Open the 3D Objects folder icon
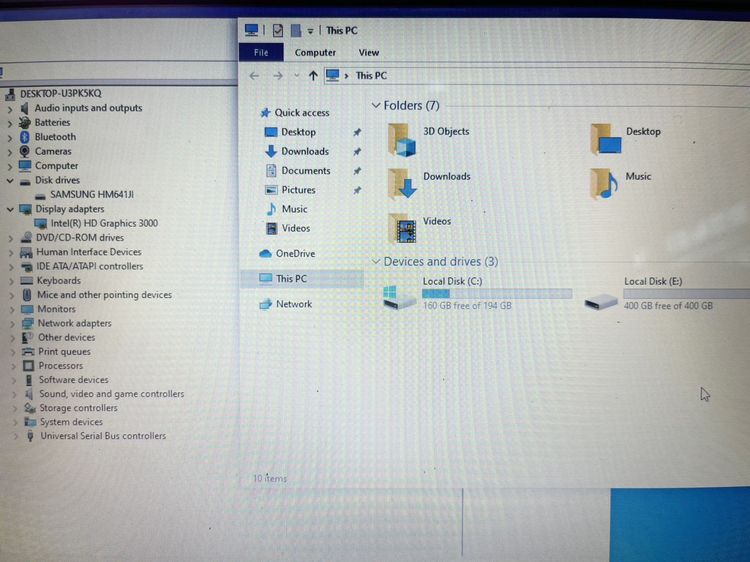Screen dimensions: 750x562 pos(401,140)
